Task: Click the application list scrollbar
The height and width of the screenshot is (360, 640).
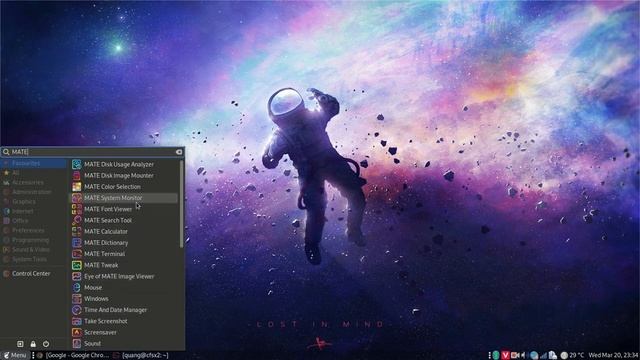Action: [181, 204]
